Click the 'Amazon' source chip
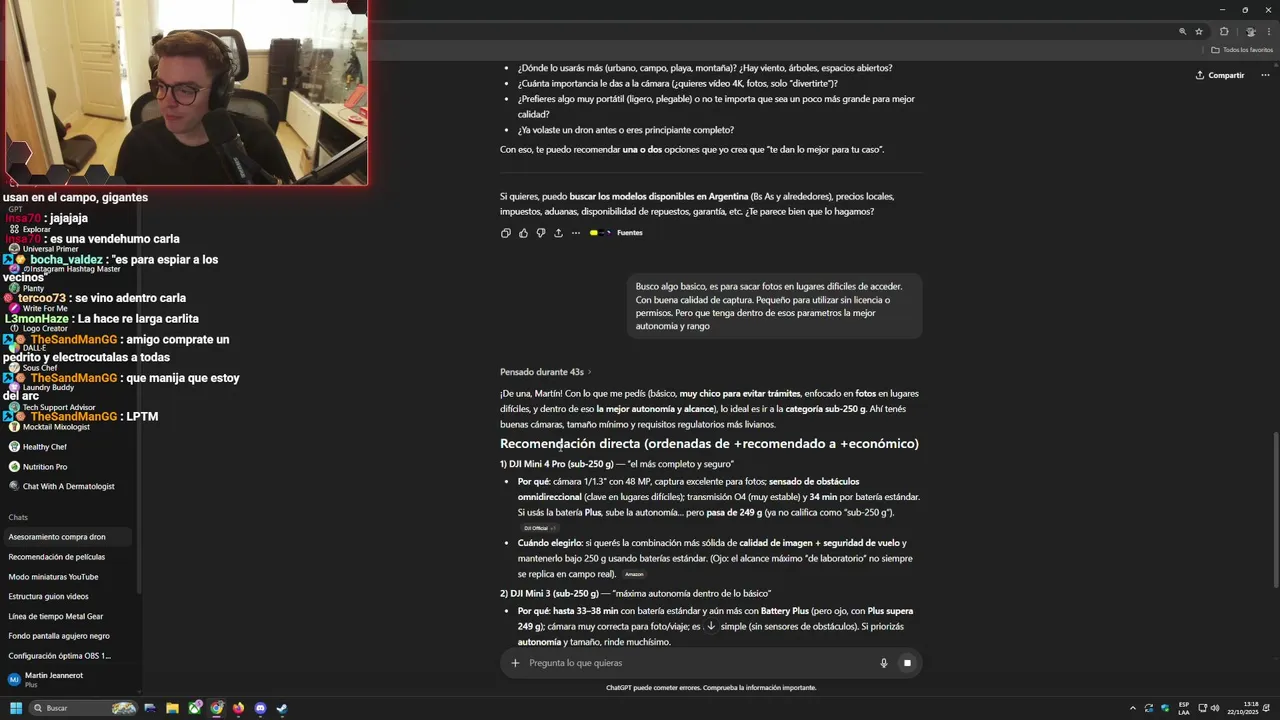Screen dimensions: 1280x720 634,575
